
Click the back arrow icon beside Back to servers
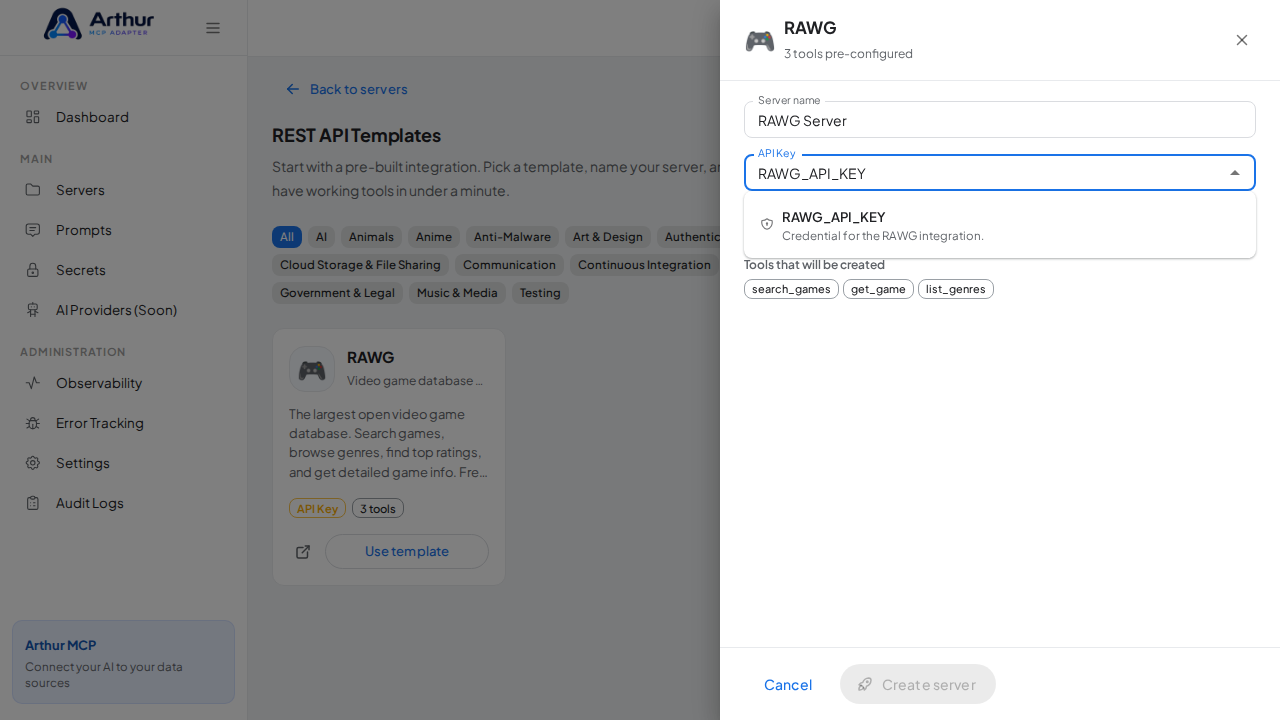point(293,89)
